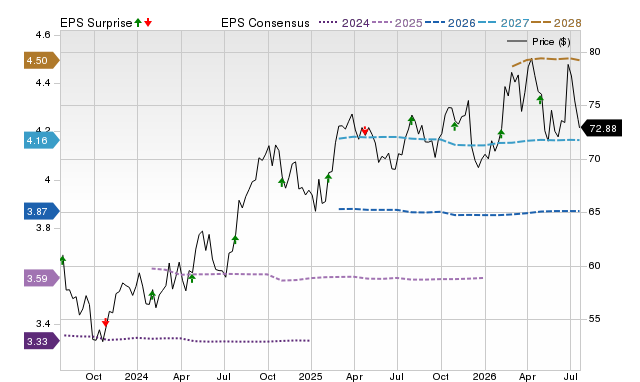Click the 4.4 left axis label
Viewport: 640px width, 382px height.
pyautogui.click(x=43, y=83)
